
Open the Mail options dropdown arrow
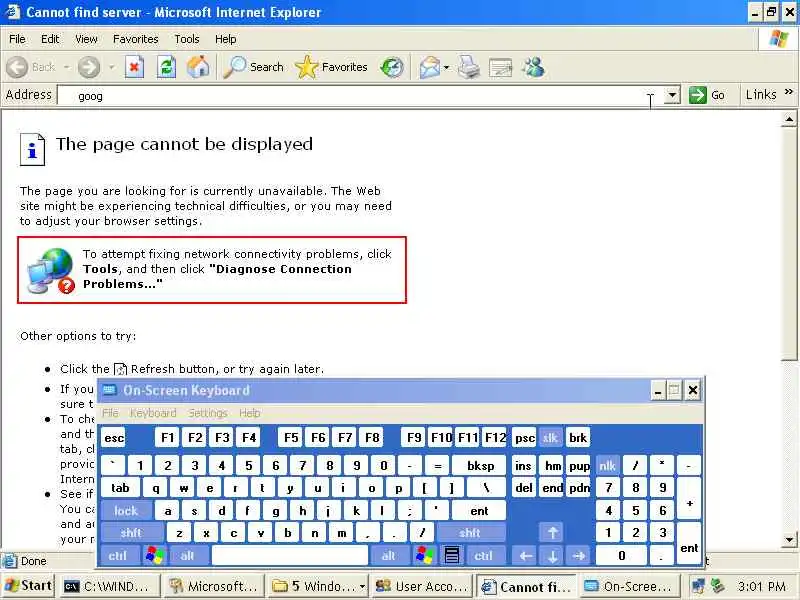pos(446,67)
